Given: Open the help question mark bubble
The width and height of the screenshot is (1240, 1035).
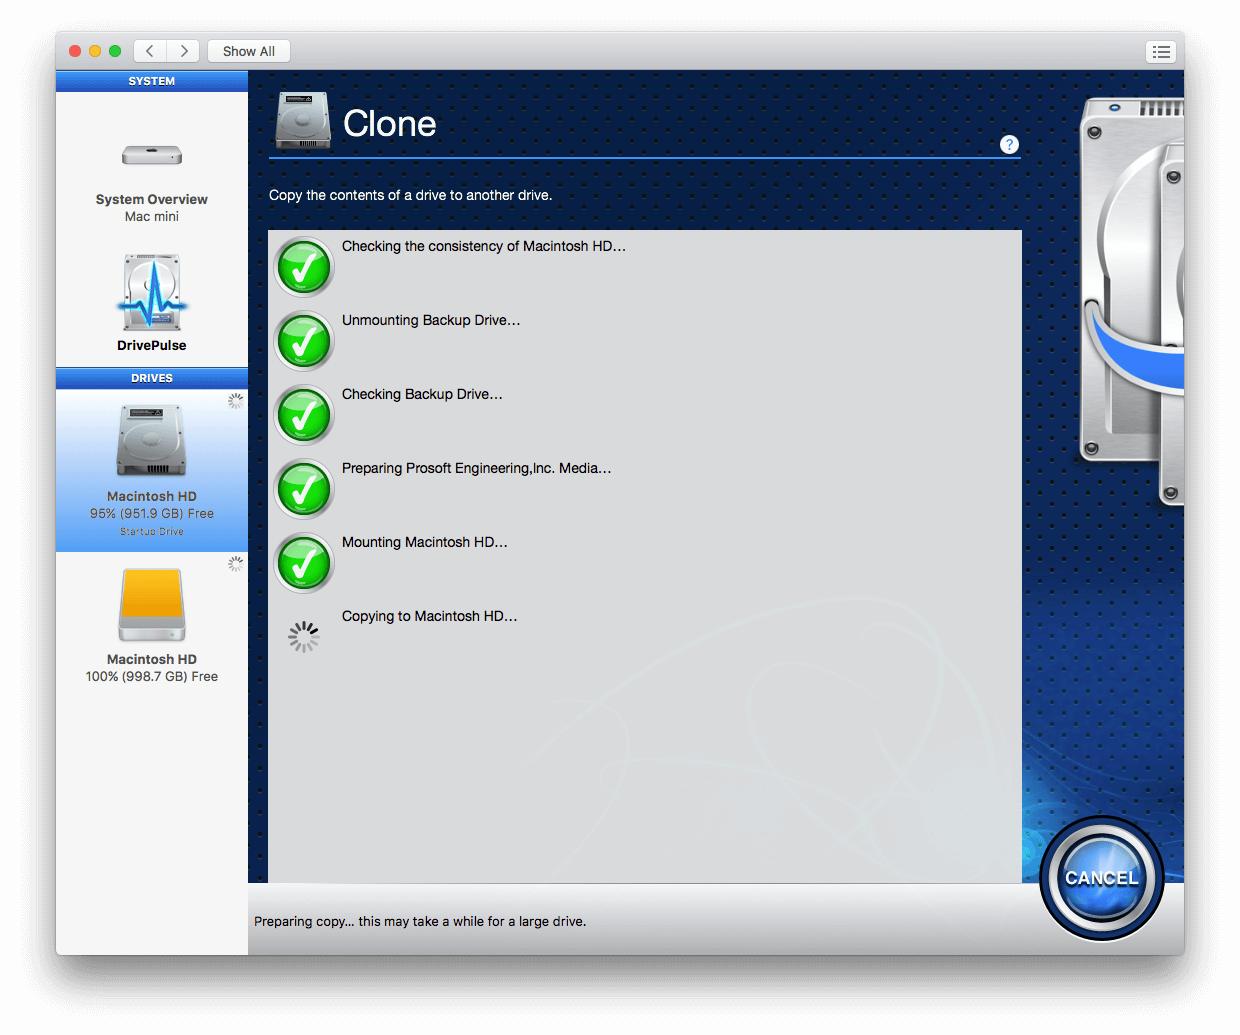Looking at the screenshot, I should tap(1009, 144).
